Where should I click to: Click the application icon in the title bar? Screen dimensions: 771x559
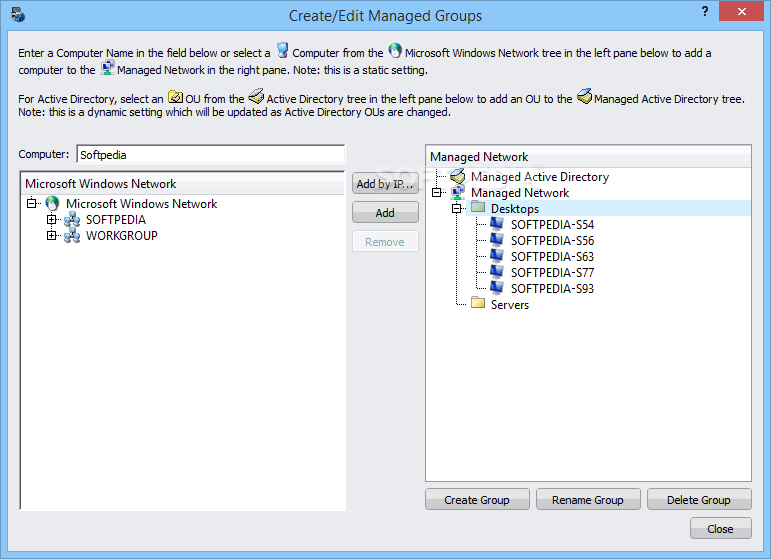coord(18,15)
